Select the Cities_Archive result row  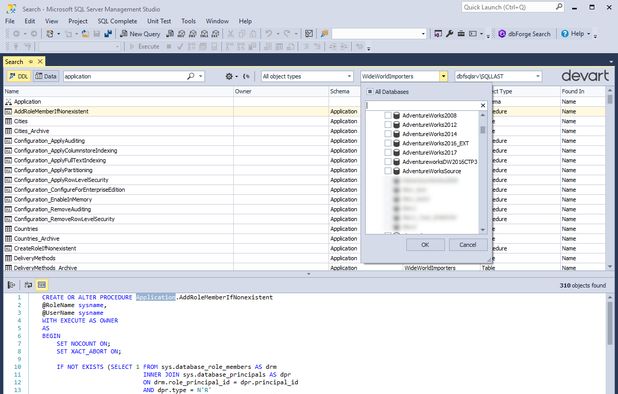tap(304, 131)
